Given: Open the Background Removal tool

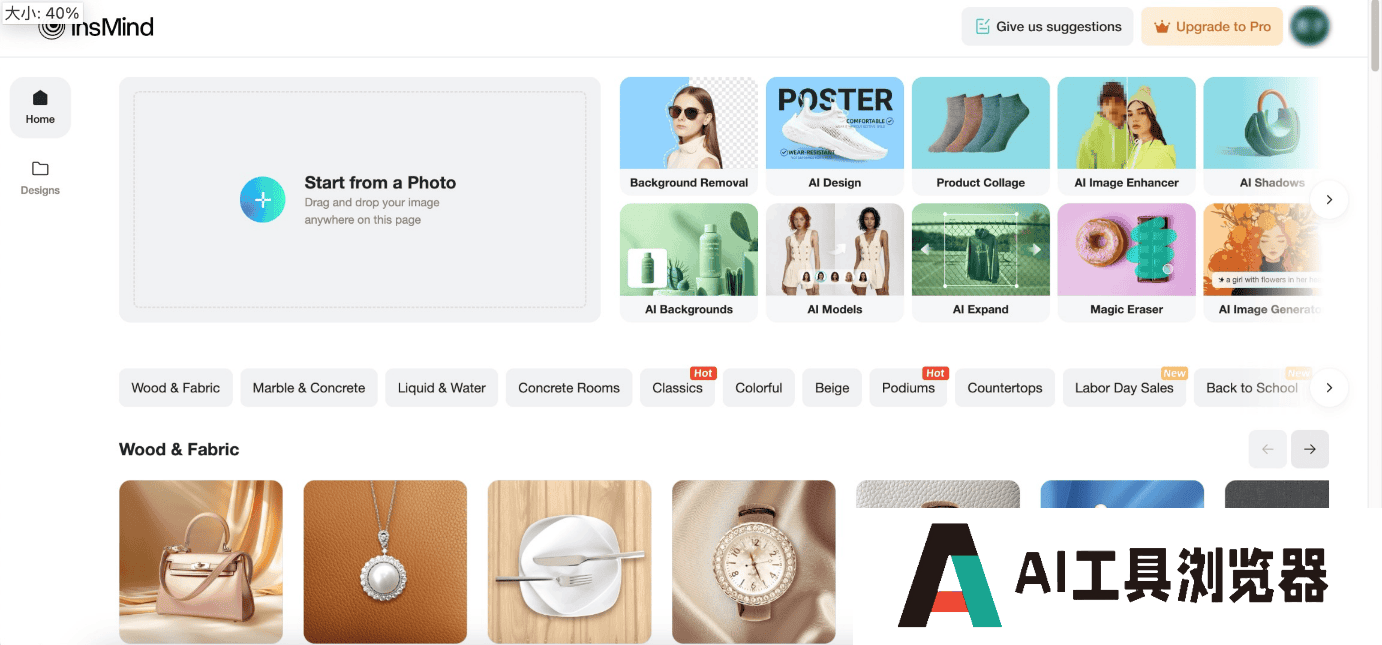Looking at the screenshot, I should pyautogui.click(x=689, y=136).
